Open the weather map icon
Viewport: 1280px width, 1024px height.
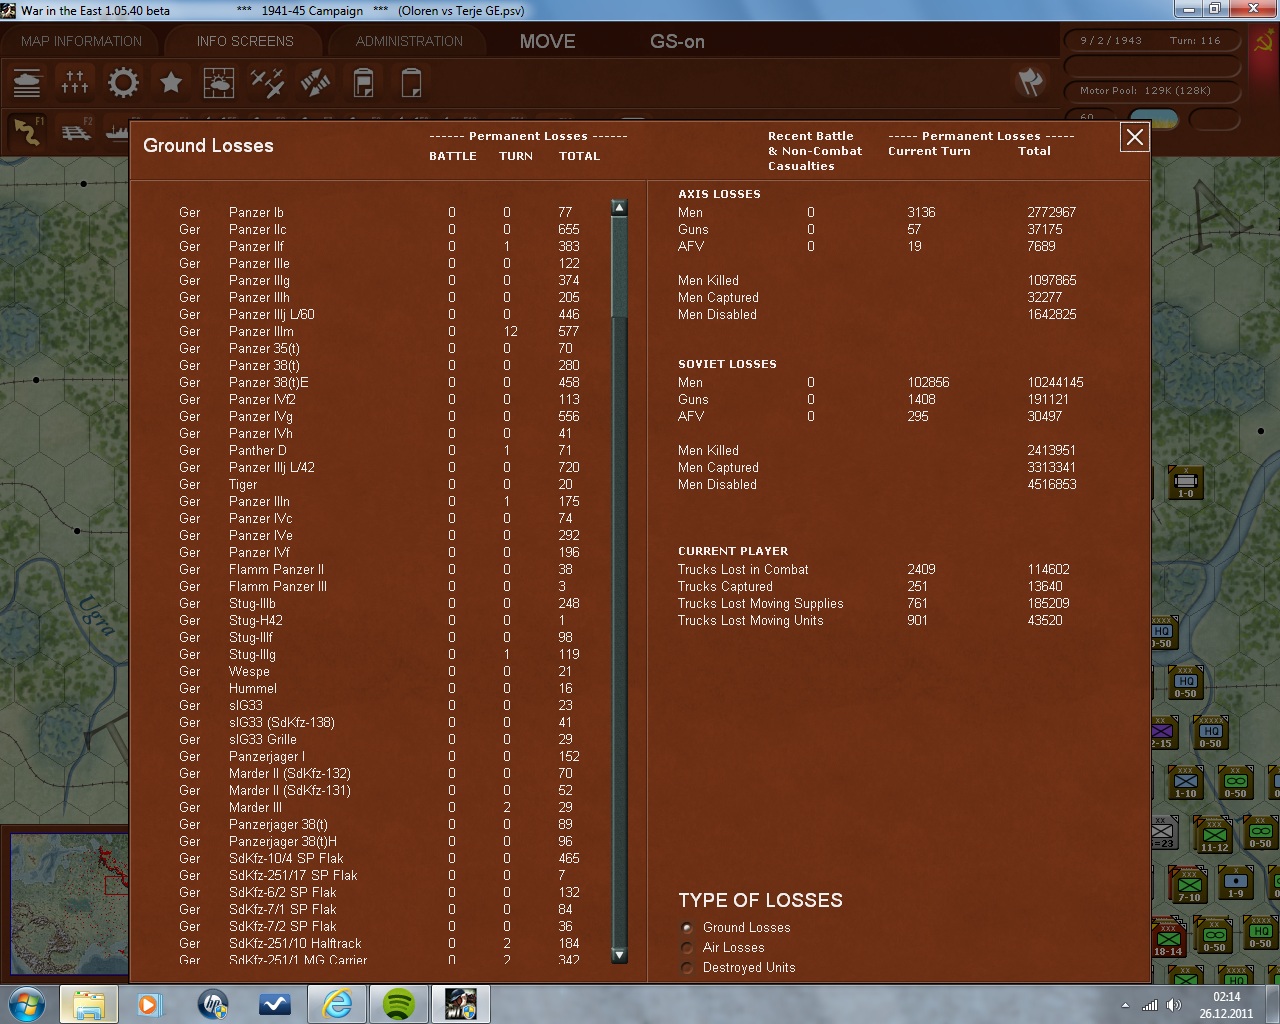point(219,83)
